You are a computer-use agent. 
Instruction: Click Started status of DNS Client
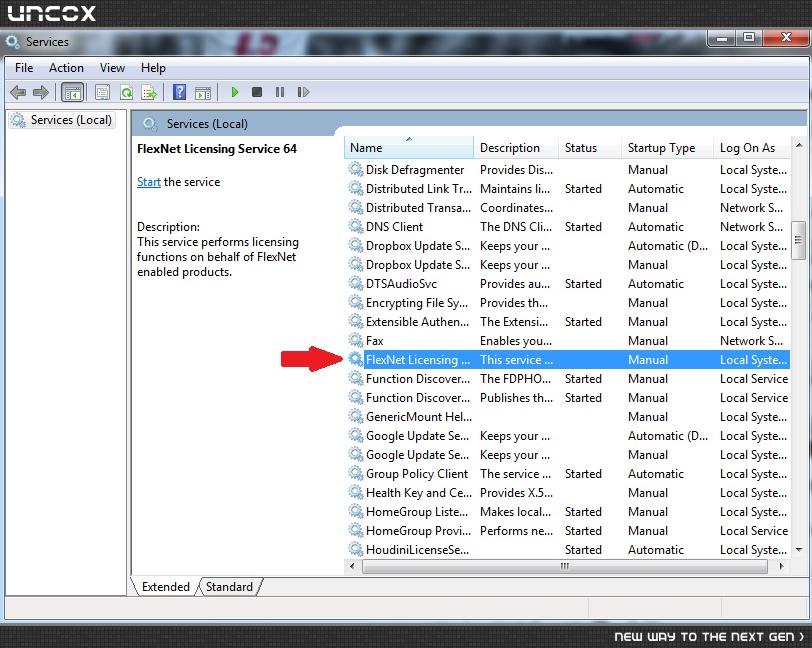point(583,226)
